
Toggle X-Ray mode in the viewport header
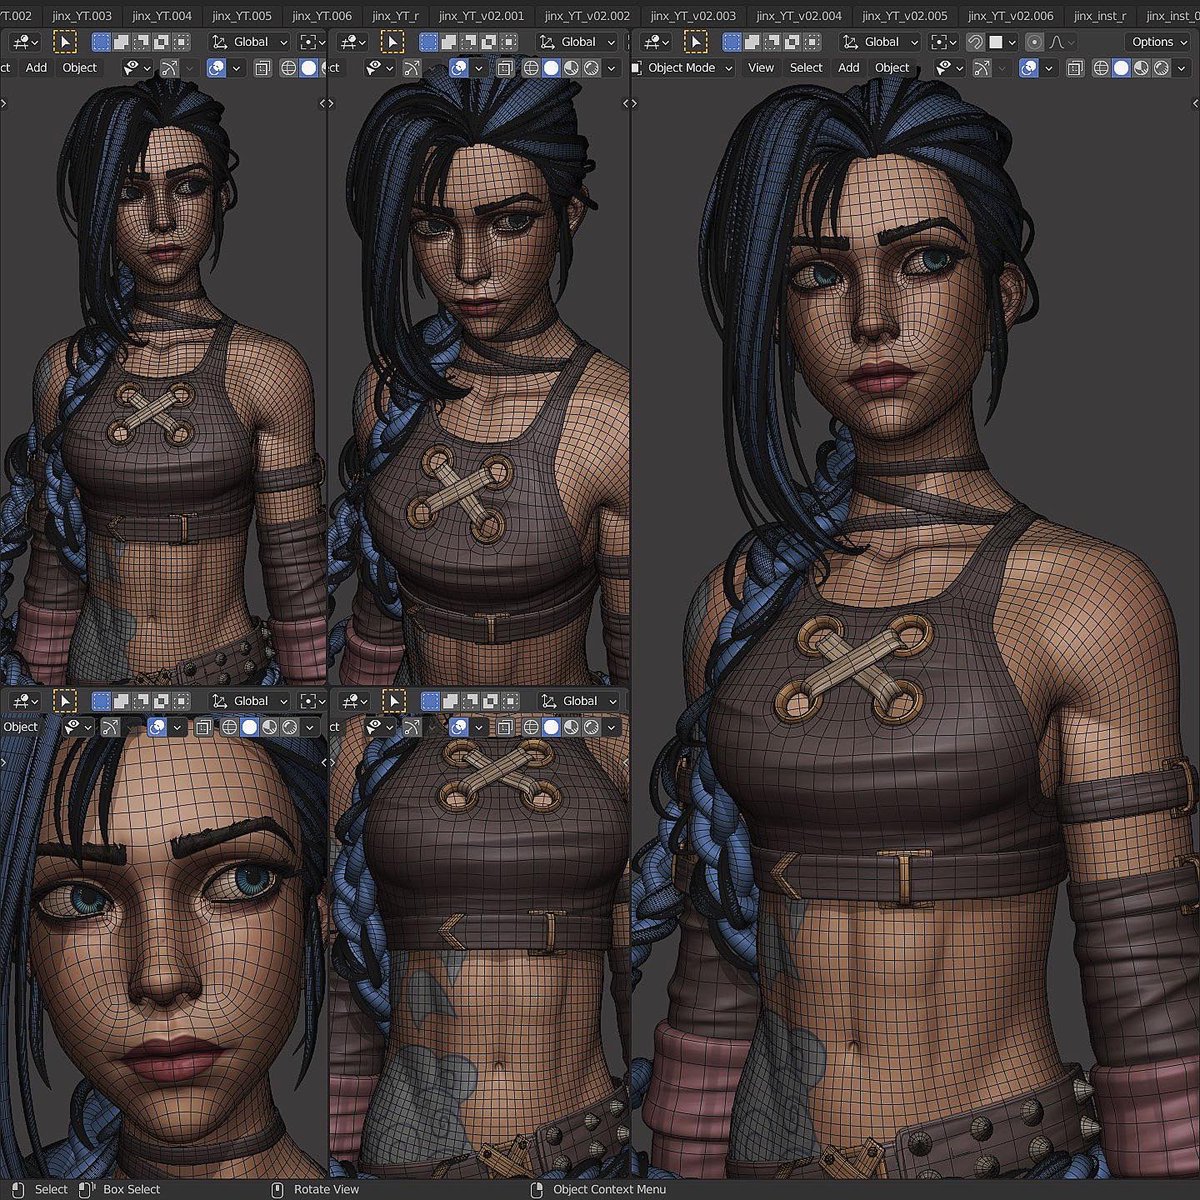tap(1074, 67)
